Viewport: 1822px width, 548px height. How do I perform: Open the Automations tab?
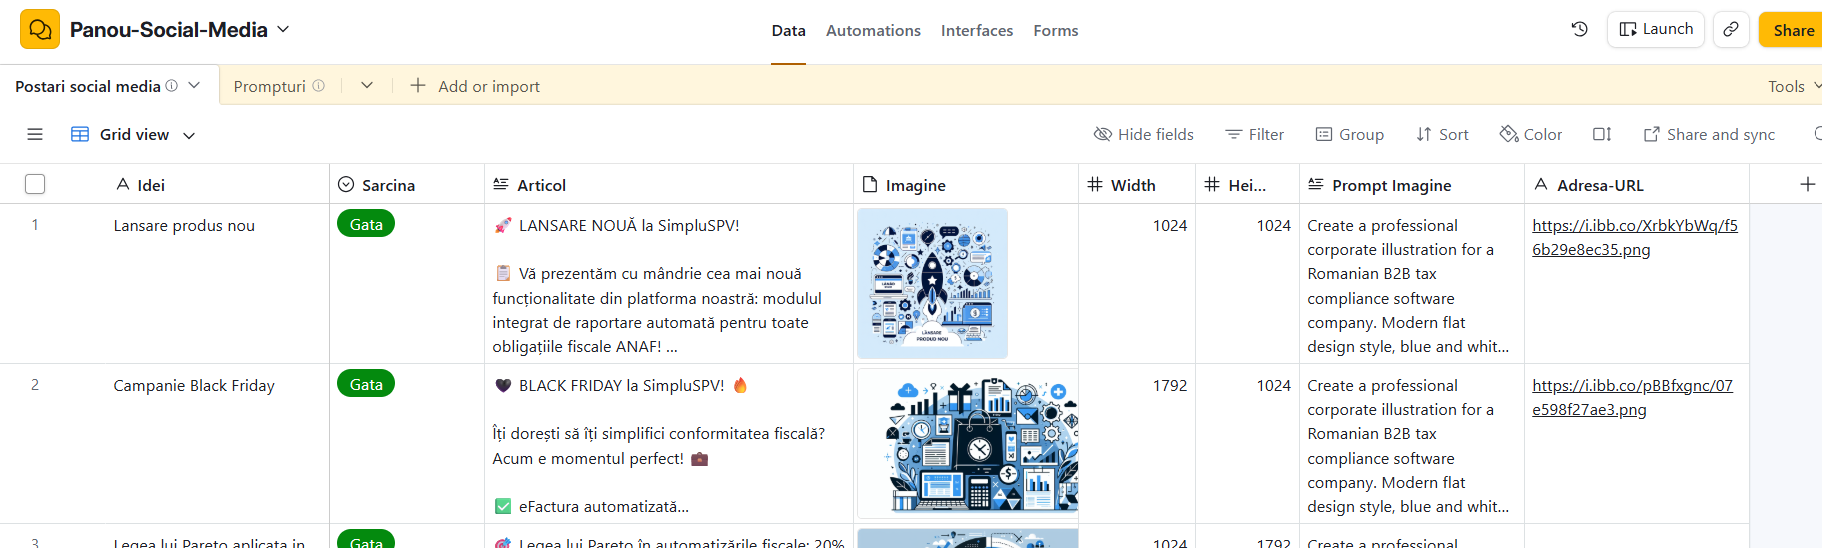873,31
